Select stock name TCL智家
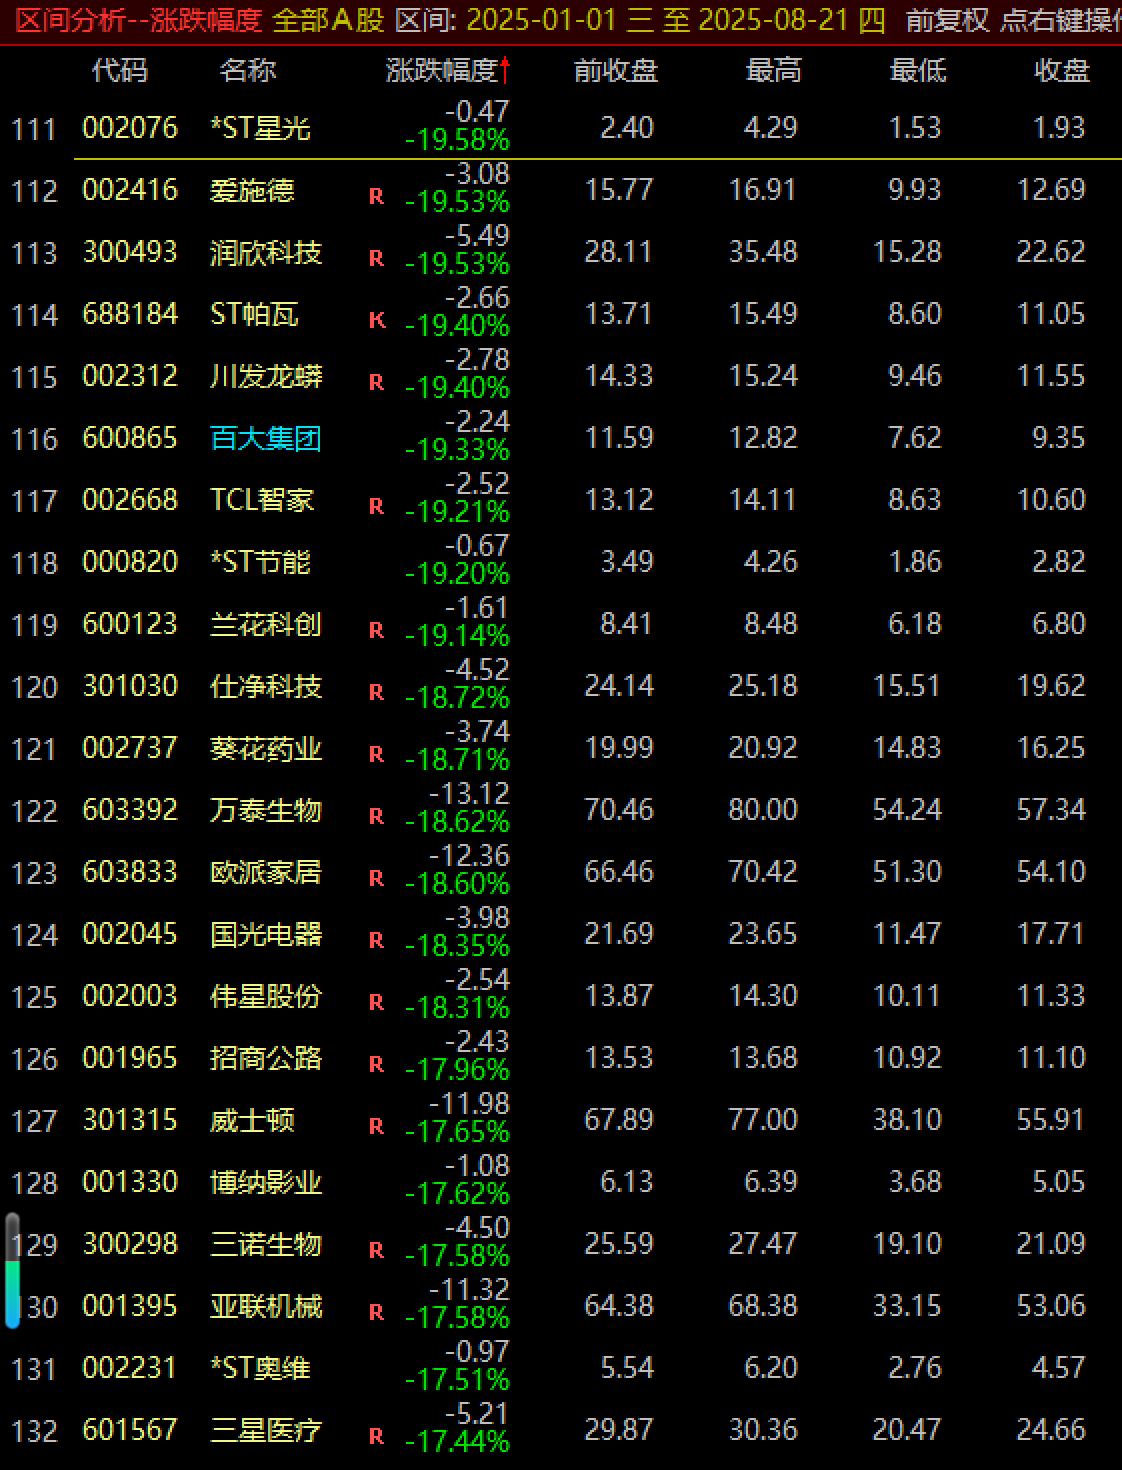 262,500
